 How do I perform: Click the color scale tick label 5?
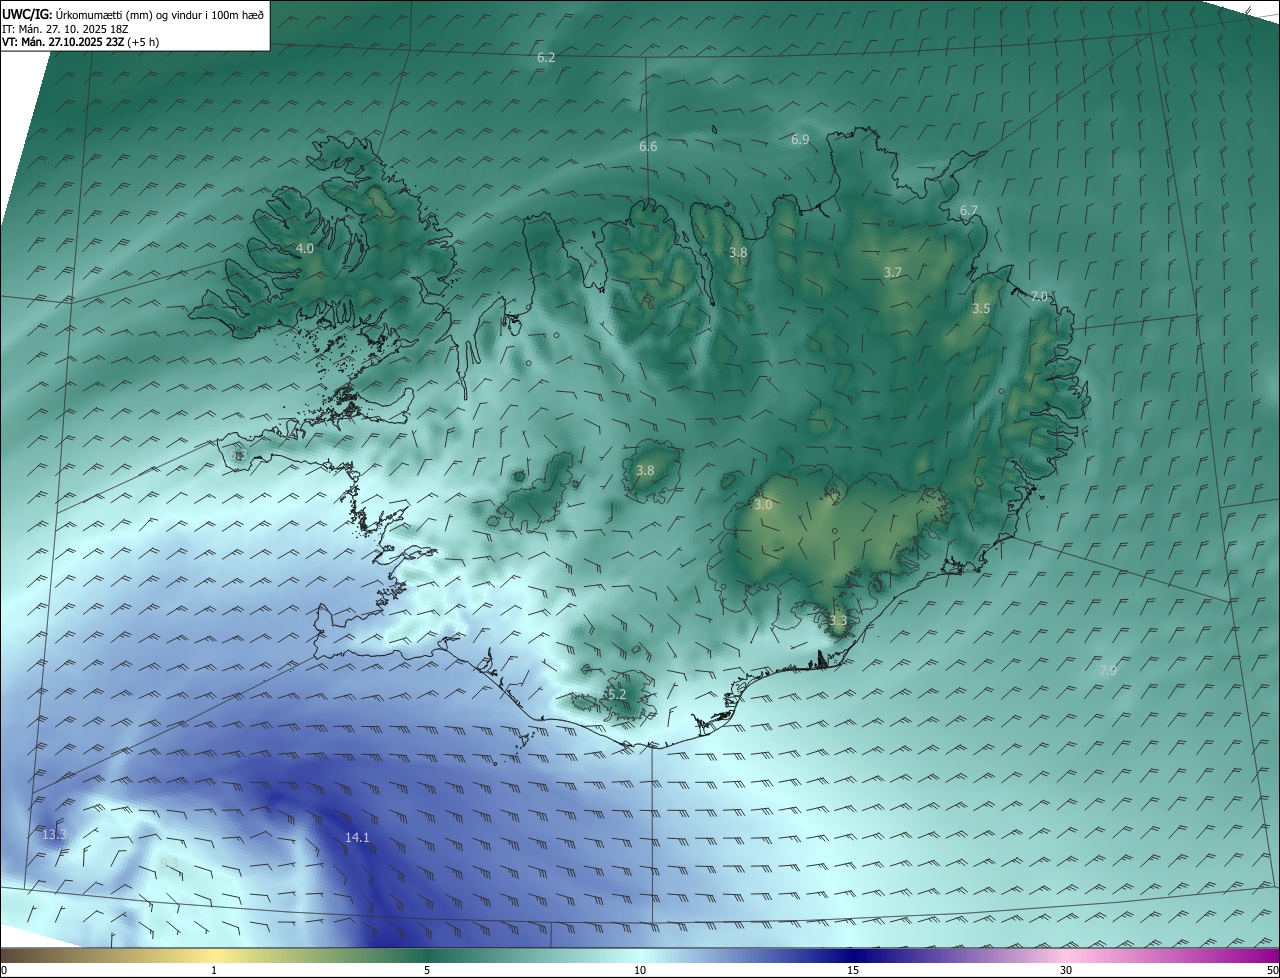tap(427, 970)
